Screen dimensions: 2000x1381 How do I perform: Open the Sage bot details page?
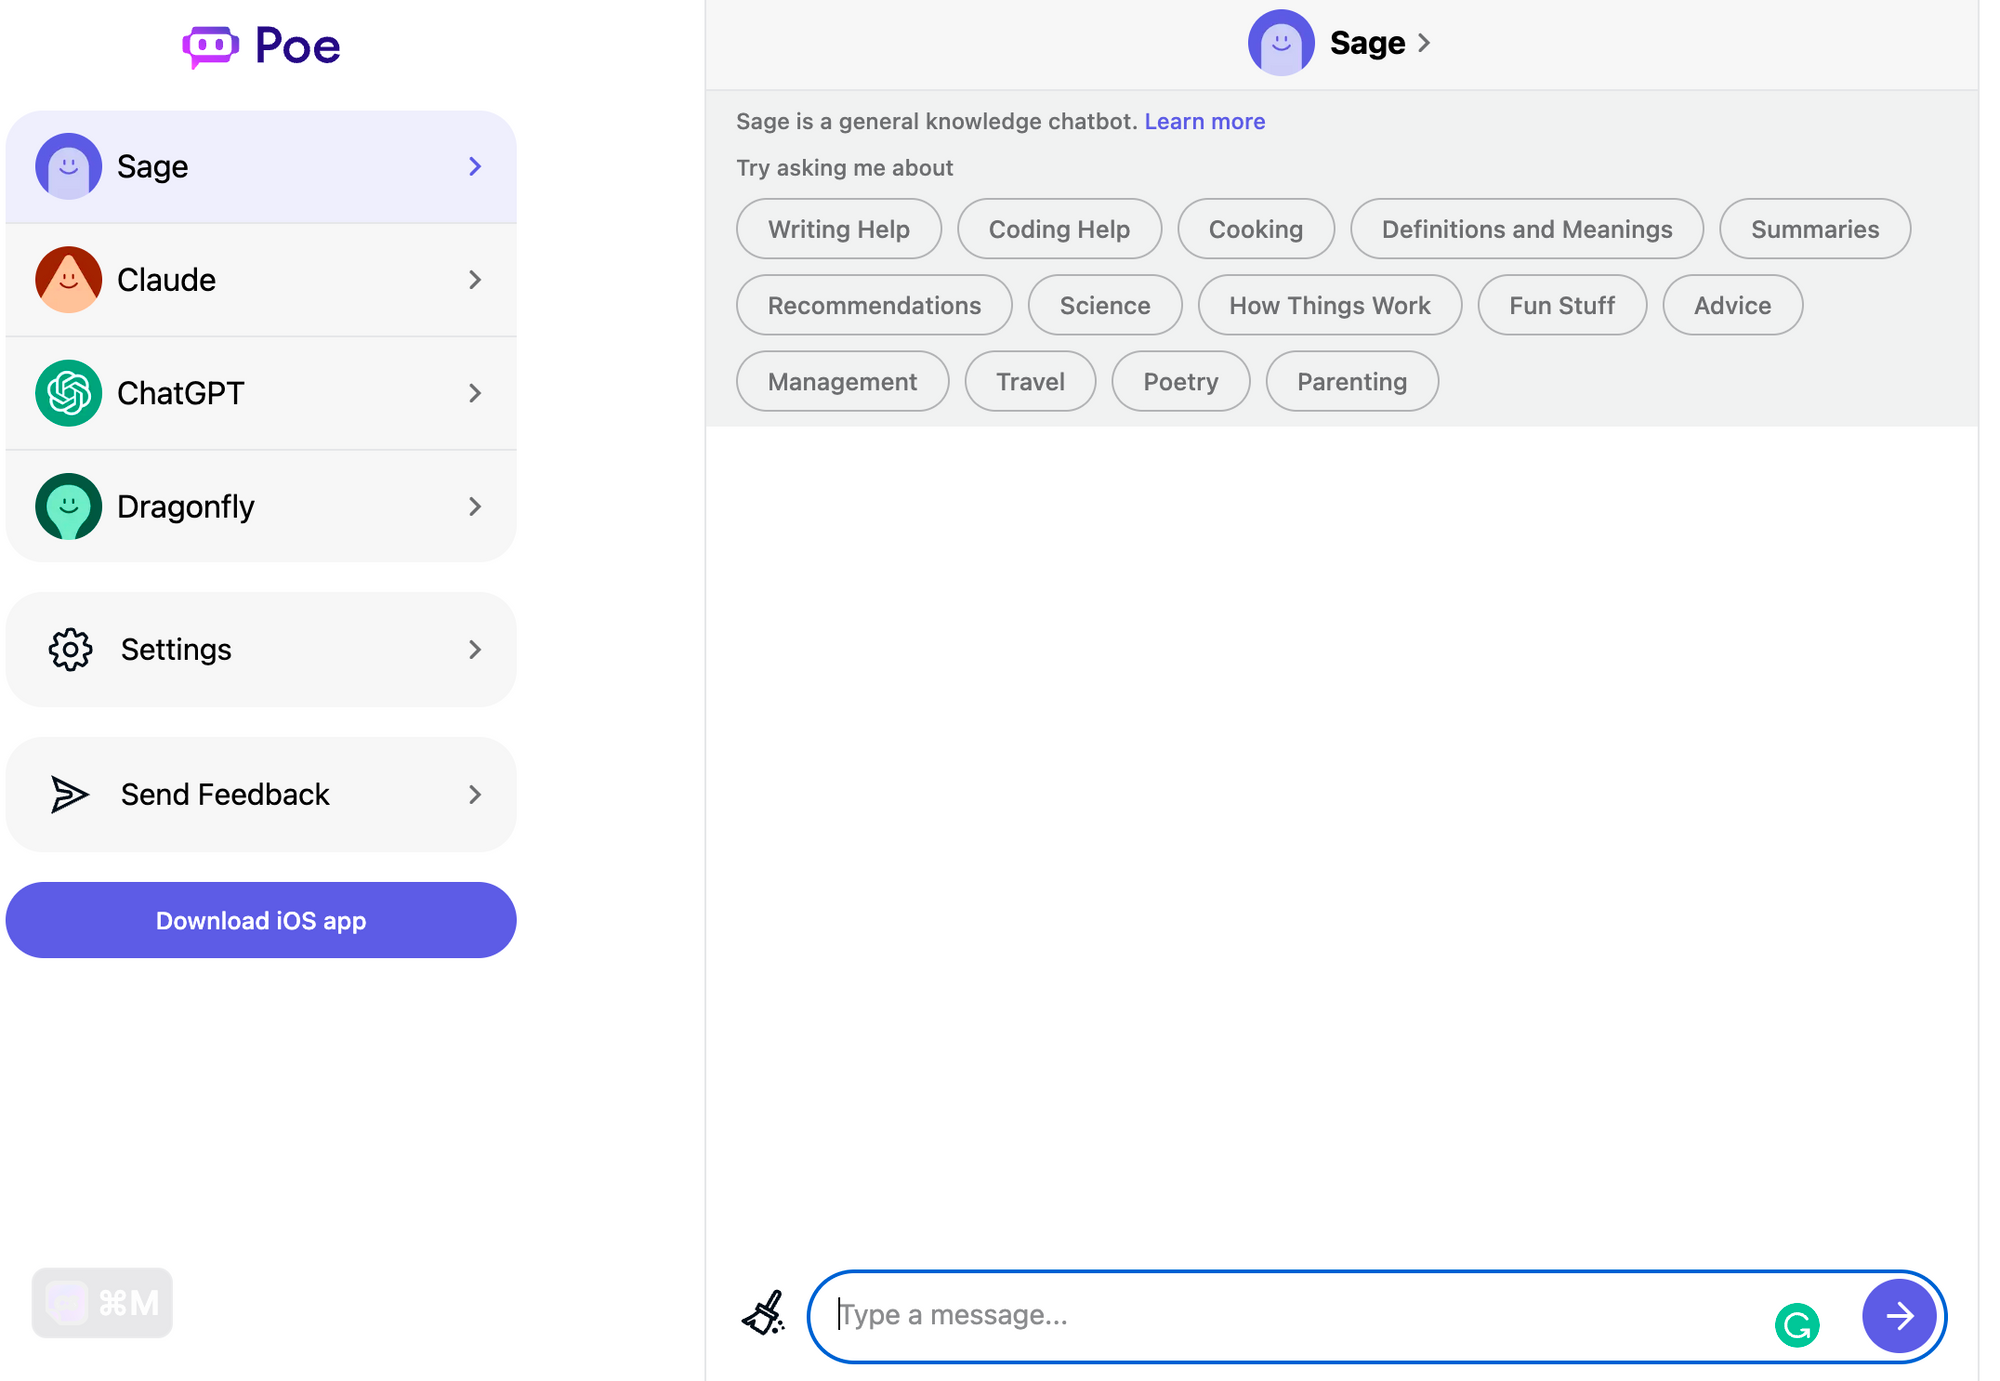click(x=1342, y=43)
